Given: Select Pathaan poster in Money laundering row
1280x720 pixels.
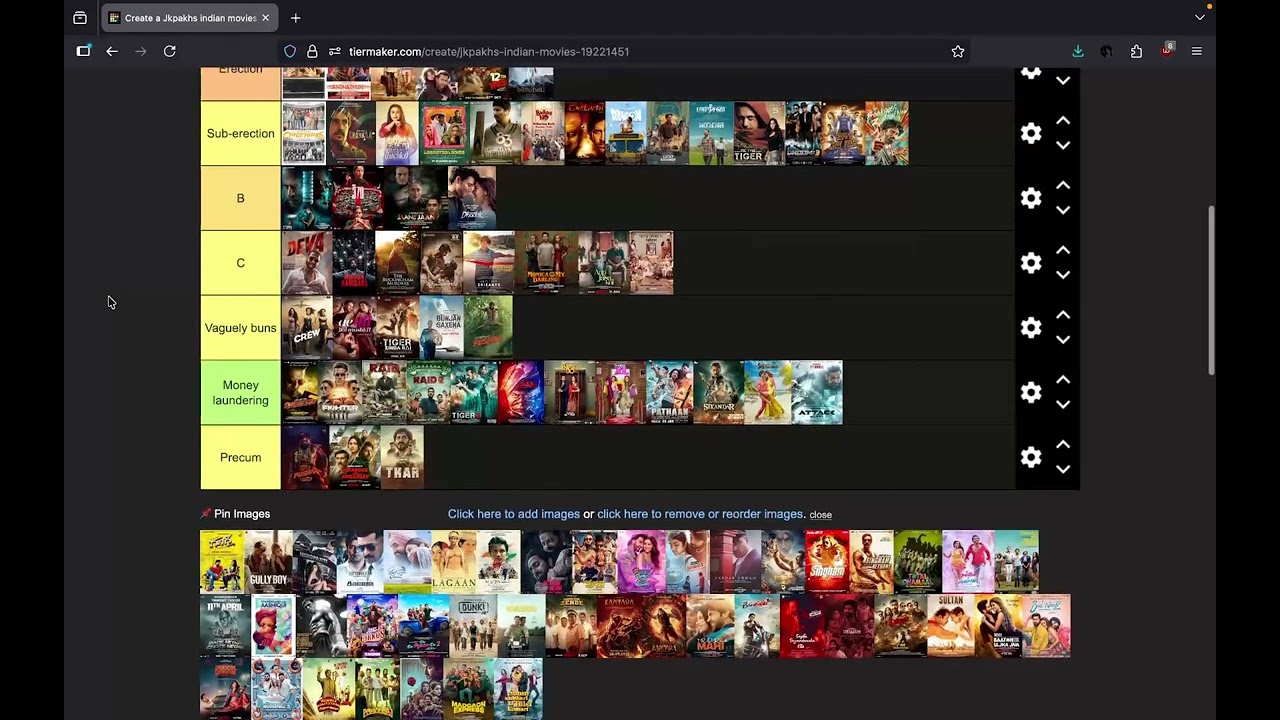Looking at the screenshot, I should click(669, 393).
